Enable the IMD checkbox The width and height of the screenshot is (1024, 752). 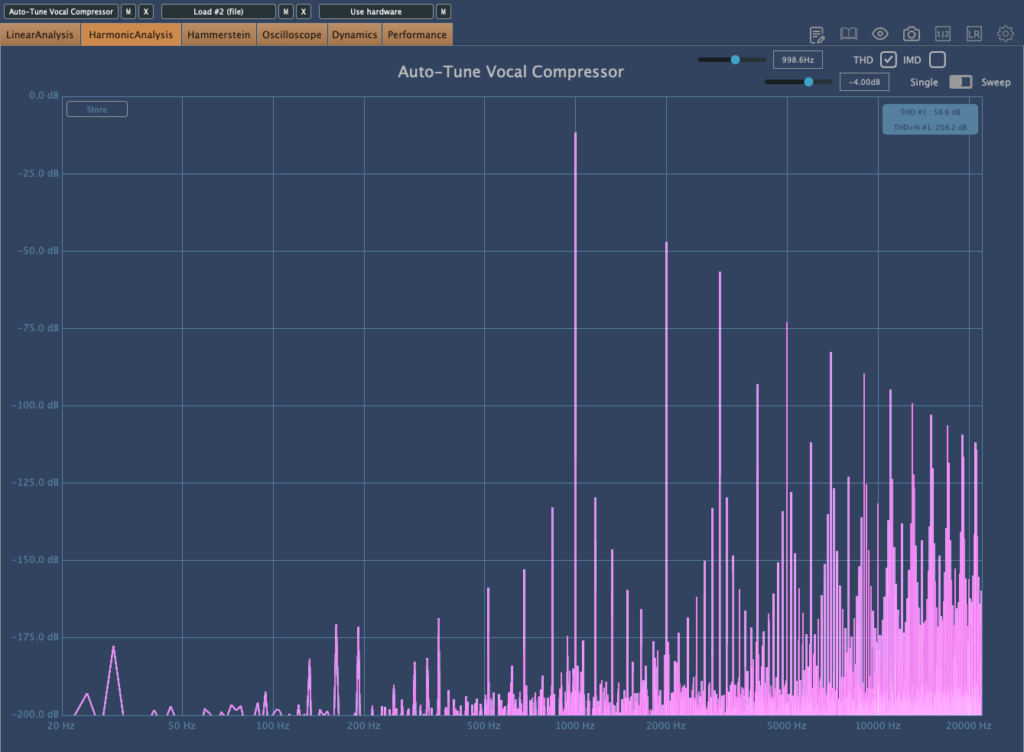click(x=937, y=59)
